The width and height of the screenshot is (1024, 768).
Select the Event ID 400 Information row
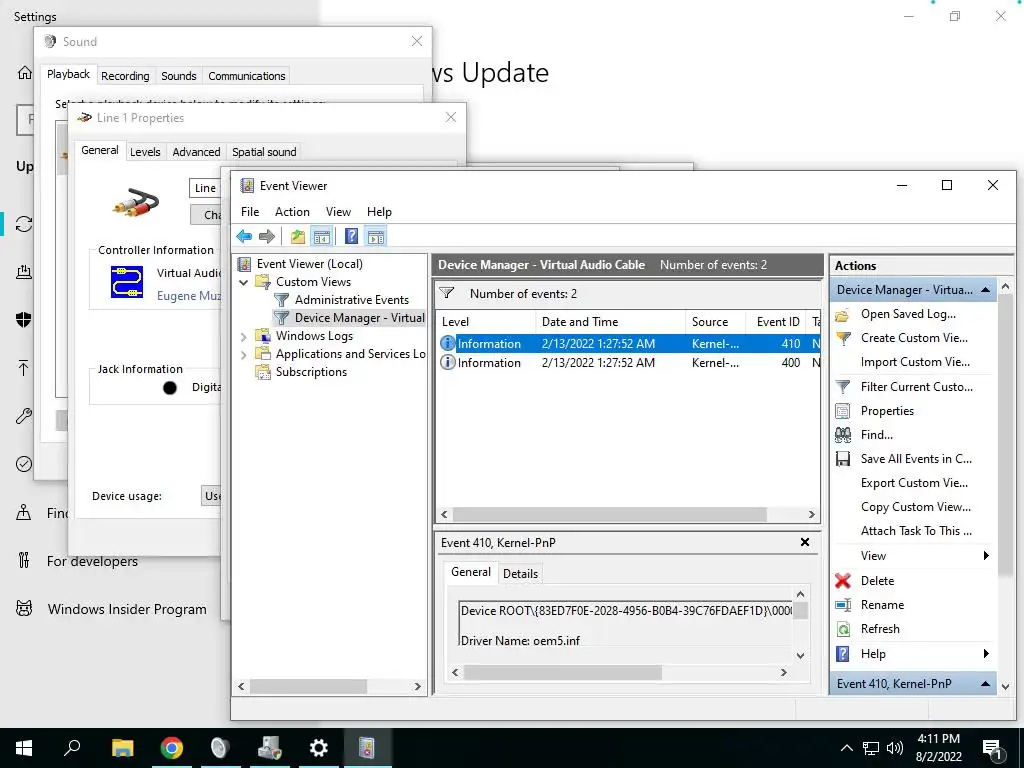pos(628,362)
